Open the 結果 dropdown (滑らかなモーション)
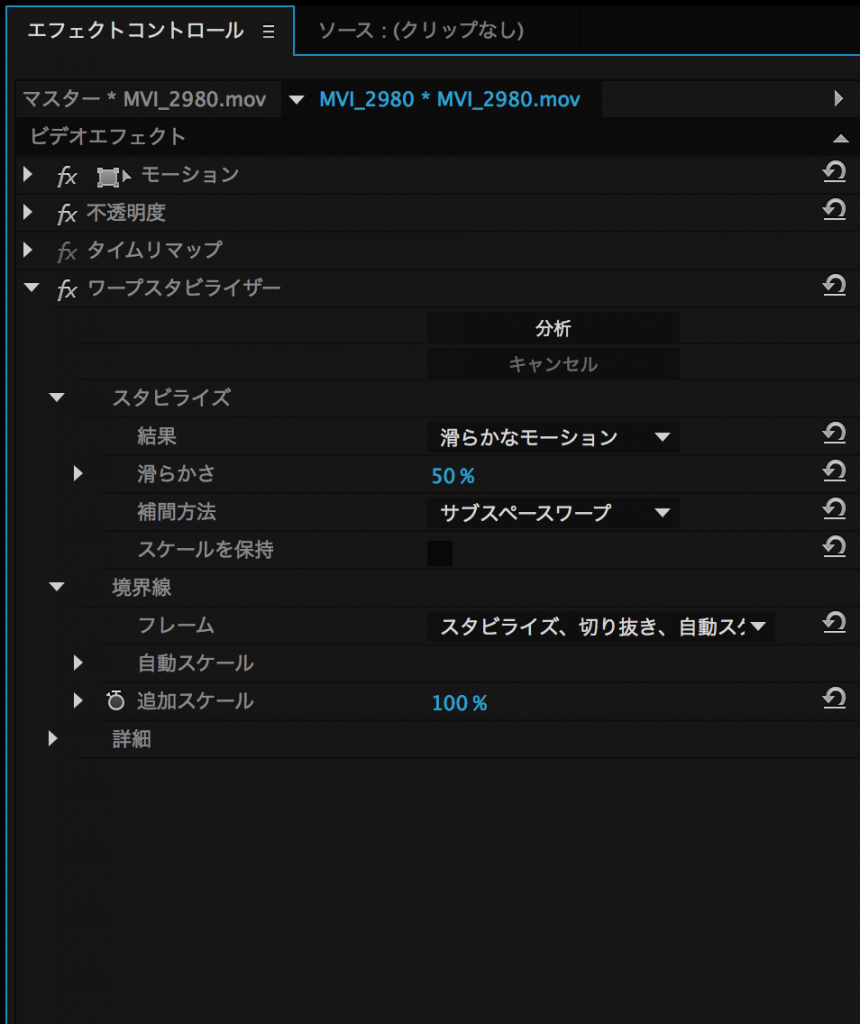860x1024 pixels. (553, 437)
